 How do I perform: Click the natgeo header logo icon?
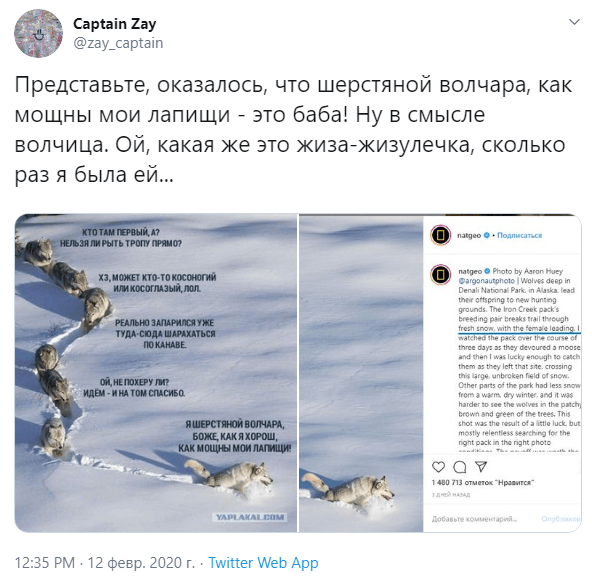(441, 235)
